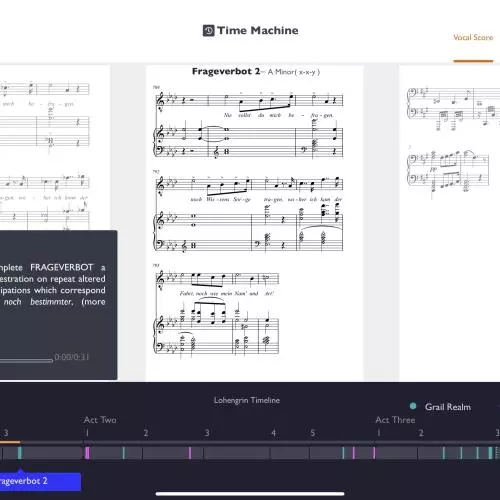Select Act Two scene number 4
Viewport: 500px width, 500px height.
pyautogui.click(x=274, y=433)
